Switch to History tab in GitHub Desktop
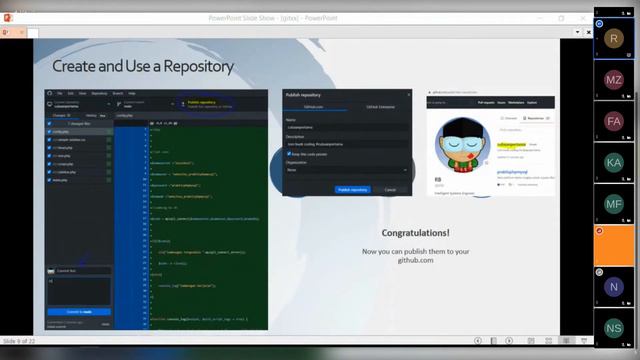The image size is (640, 360). (x=95, y=116)
